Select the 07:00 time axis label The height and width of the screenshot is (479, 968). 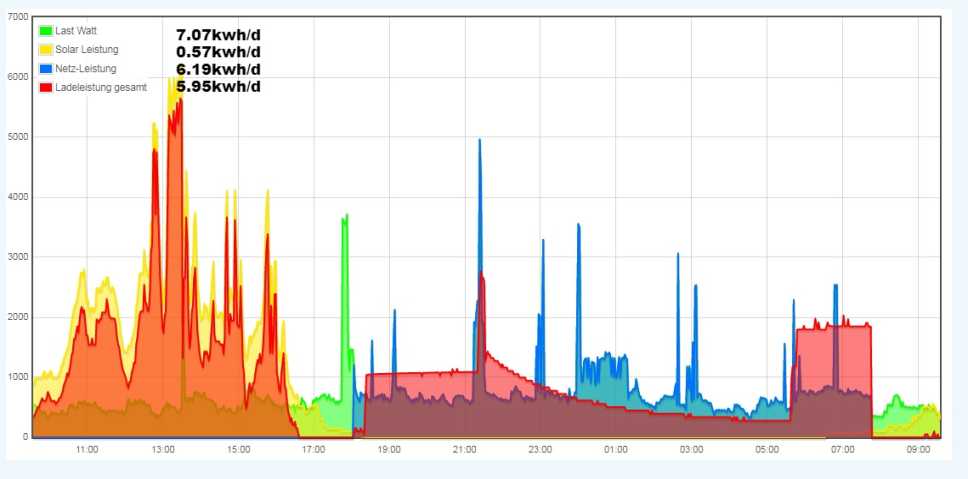pyautogui.click(x=842, y=450)
